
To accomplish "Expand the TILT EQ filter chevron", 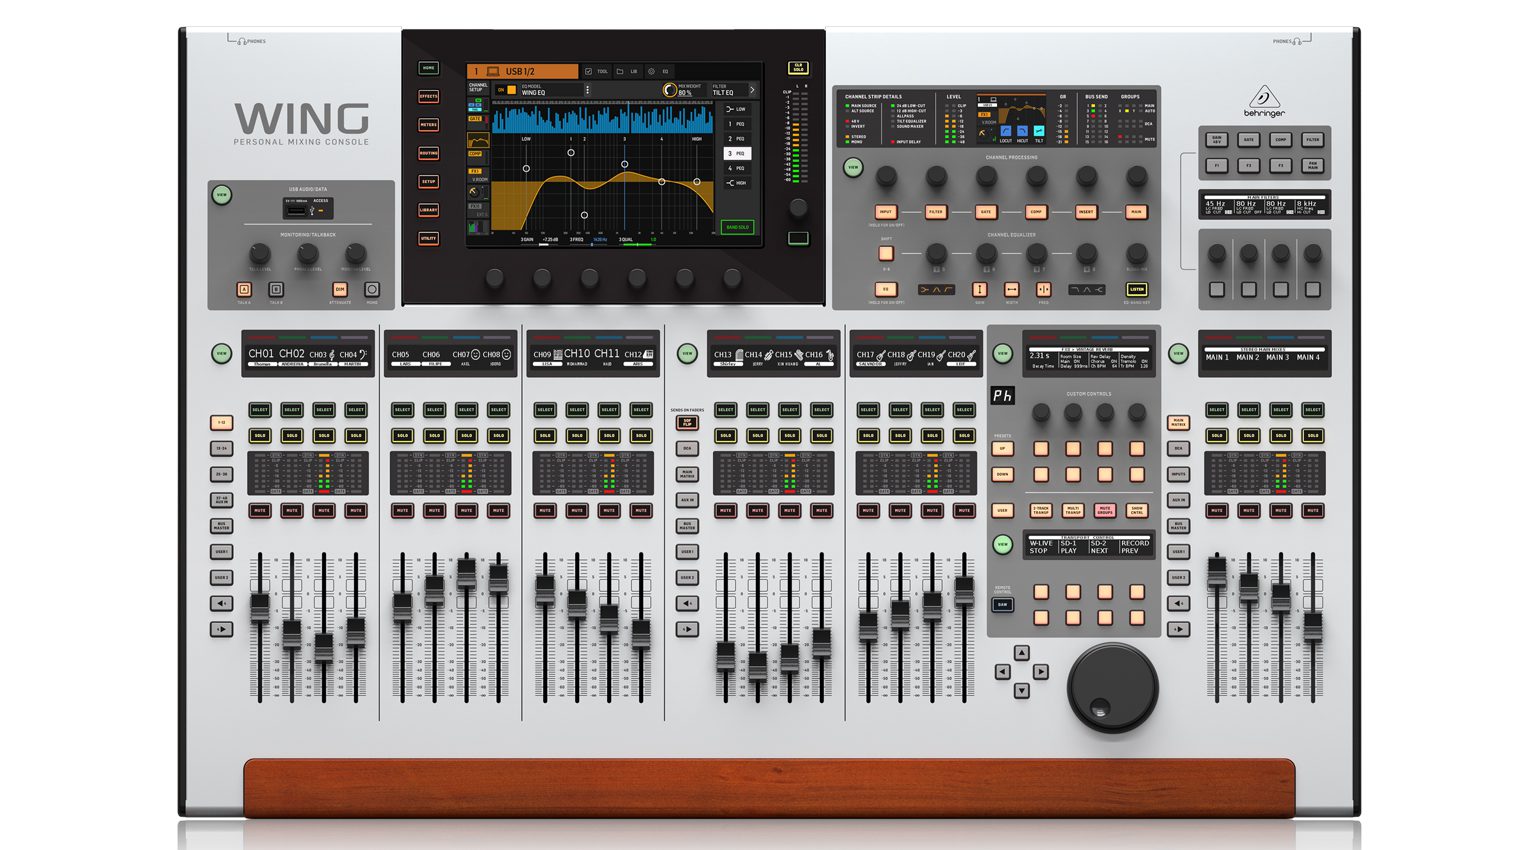I will [x=752, y=90].
